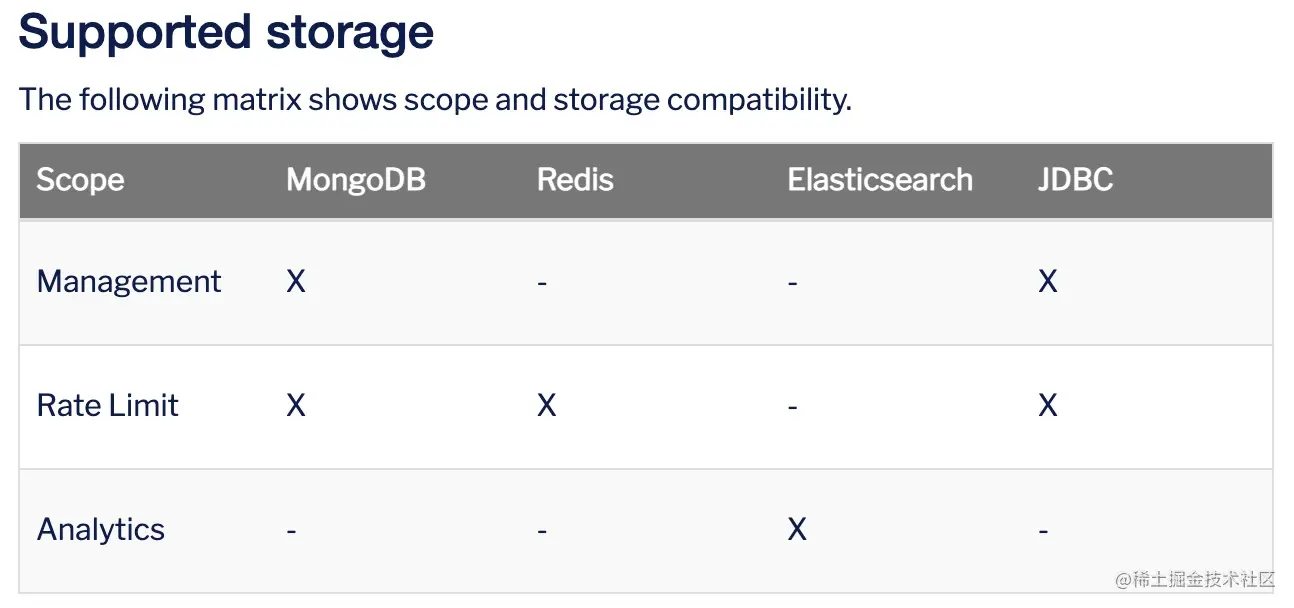This screenshot has width=1294, height=608.
Task: Select the Analytics row label
Action: [x=101, y=530]
